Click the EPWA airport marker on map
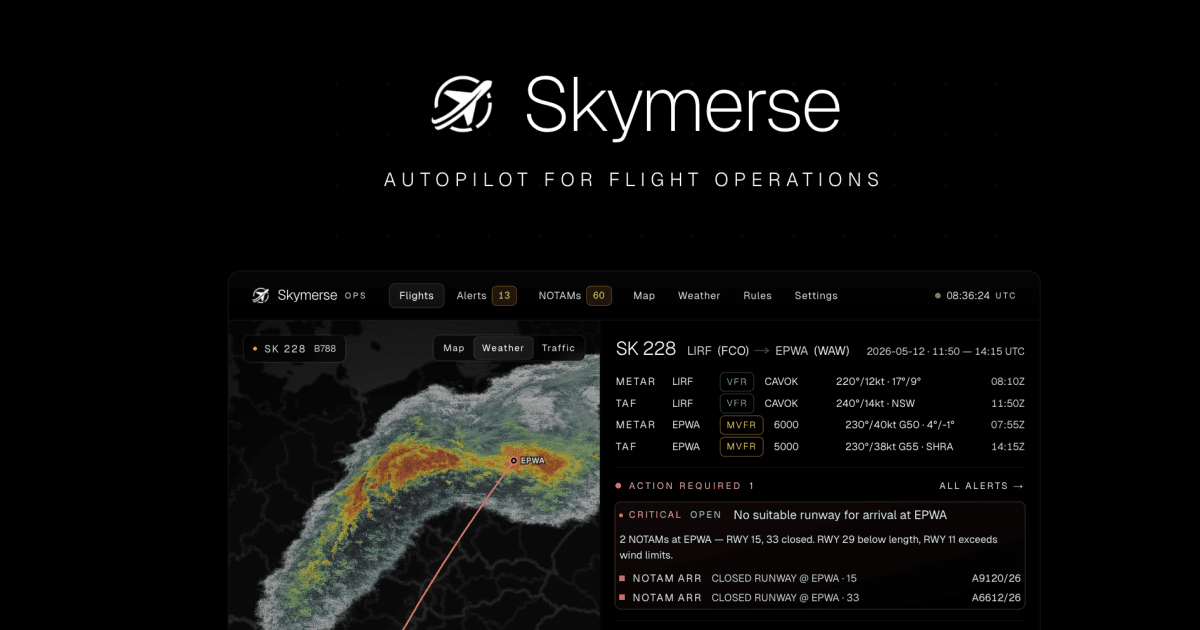The width and height of the screenshot is (1200, 630). [x=514, y=461]
